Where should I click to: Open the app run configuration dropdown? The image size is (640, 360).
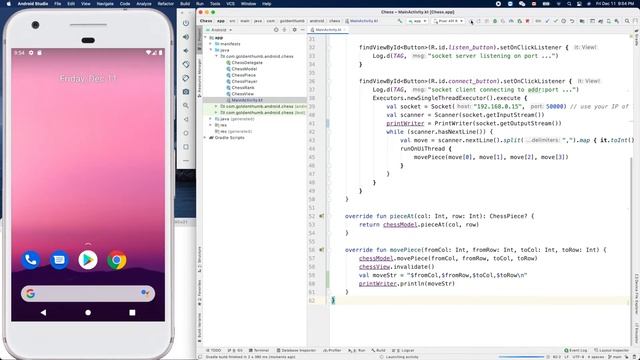[x=417, y=21]
